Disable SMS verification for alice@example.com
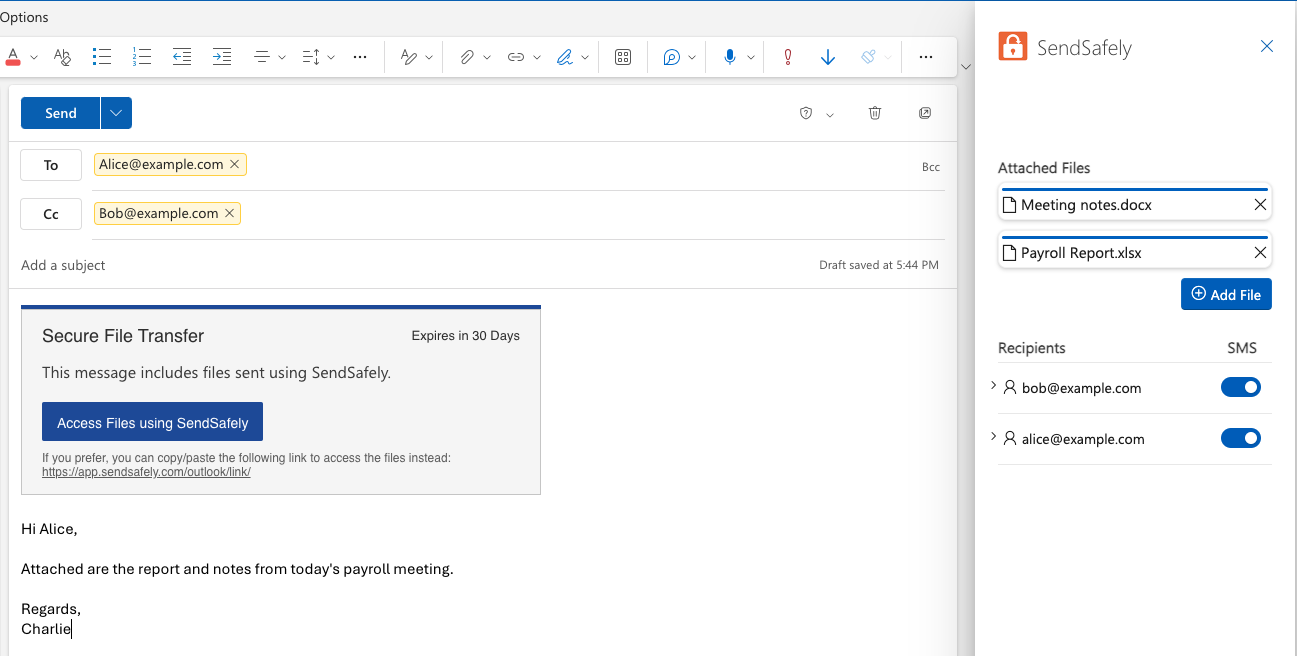Image resolution: width=1297 pixels, height=656 pixels. pos(1241,438)
